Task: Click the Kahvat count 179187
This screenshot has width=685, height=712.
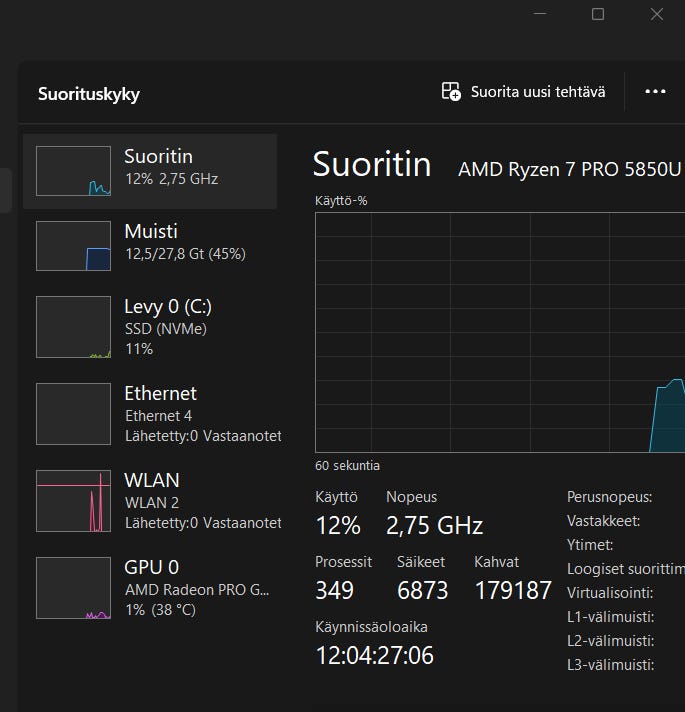Action: pos(512,590)
